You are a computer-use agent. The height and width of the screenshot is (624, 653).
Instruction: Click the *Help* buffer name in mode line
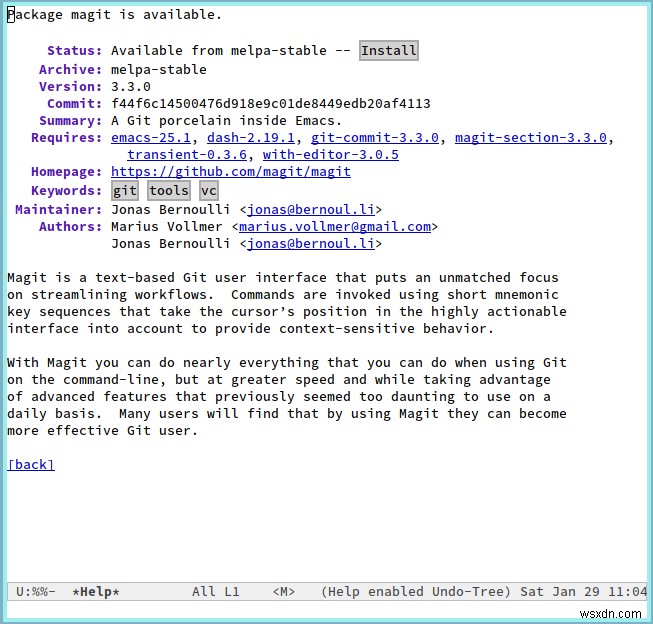tap(96, 592)
